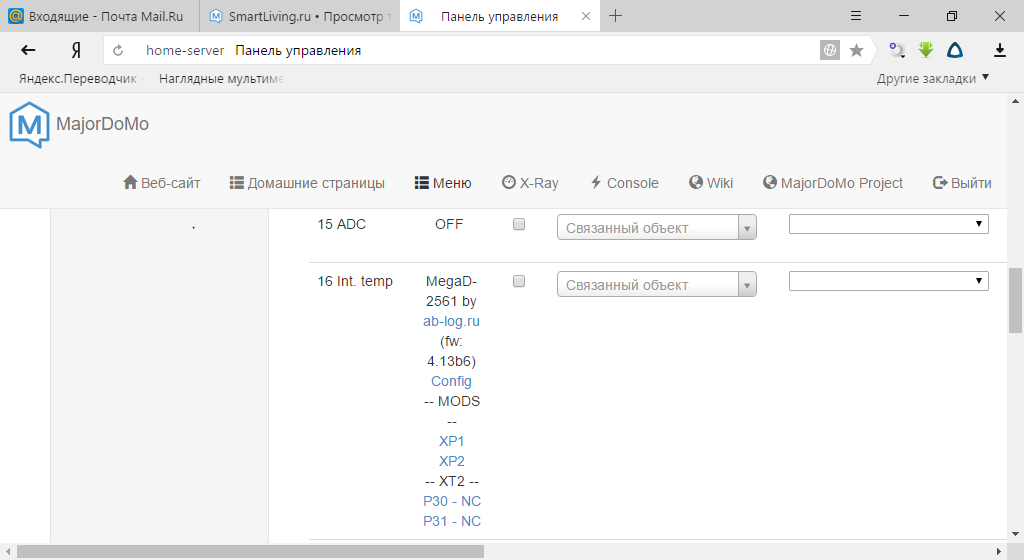Open empty select box in 16 Int. temp row
This screenshot has width=1024, height=560.
pos(889,281)
